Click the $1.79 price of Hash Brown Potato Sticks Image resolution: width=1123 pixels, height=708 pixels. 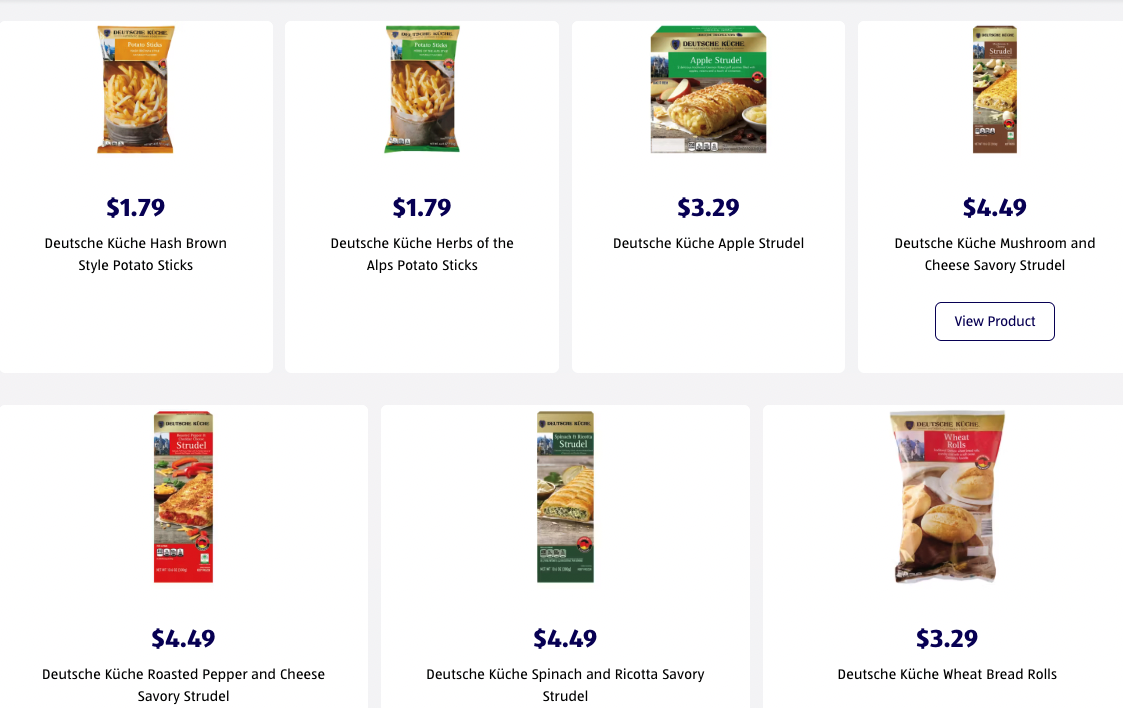(x=136, y=208)
